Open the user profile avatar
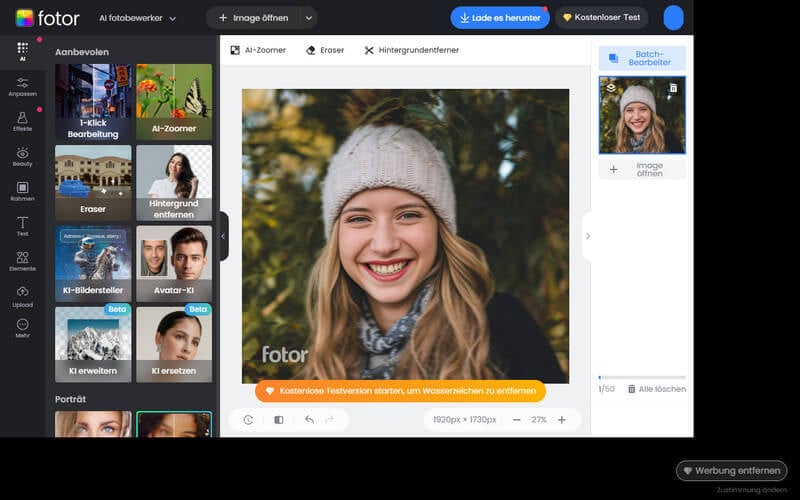The width and height of the screenshot is (800, 500). pyautogui.click(x=673, y=18)
